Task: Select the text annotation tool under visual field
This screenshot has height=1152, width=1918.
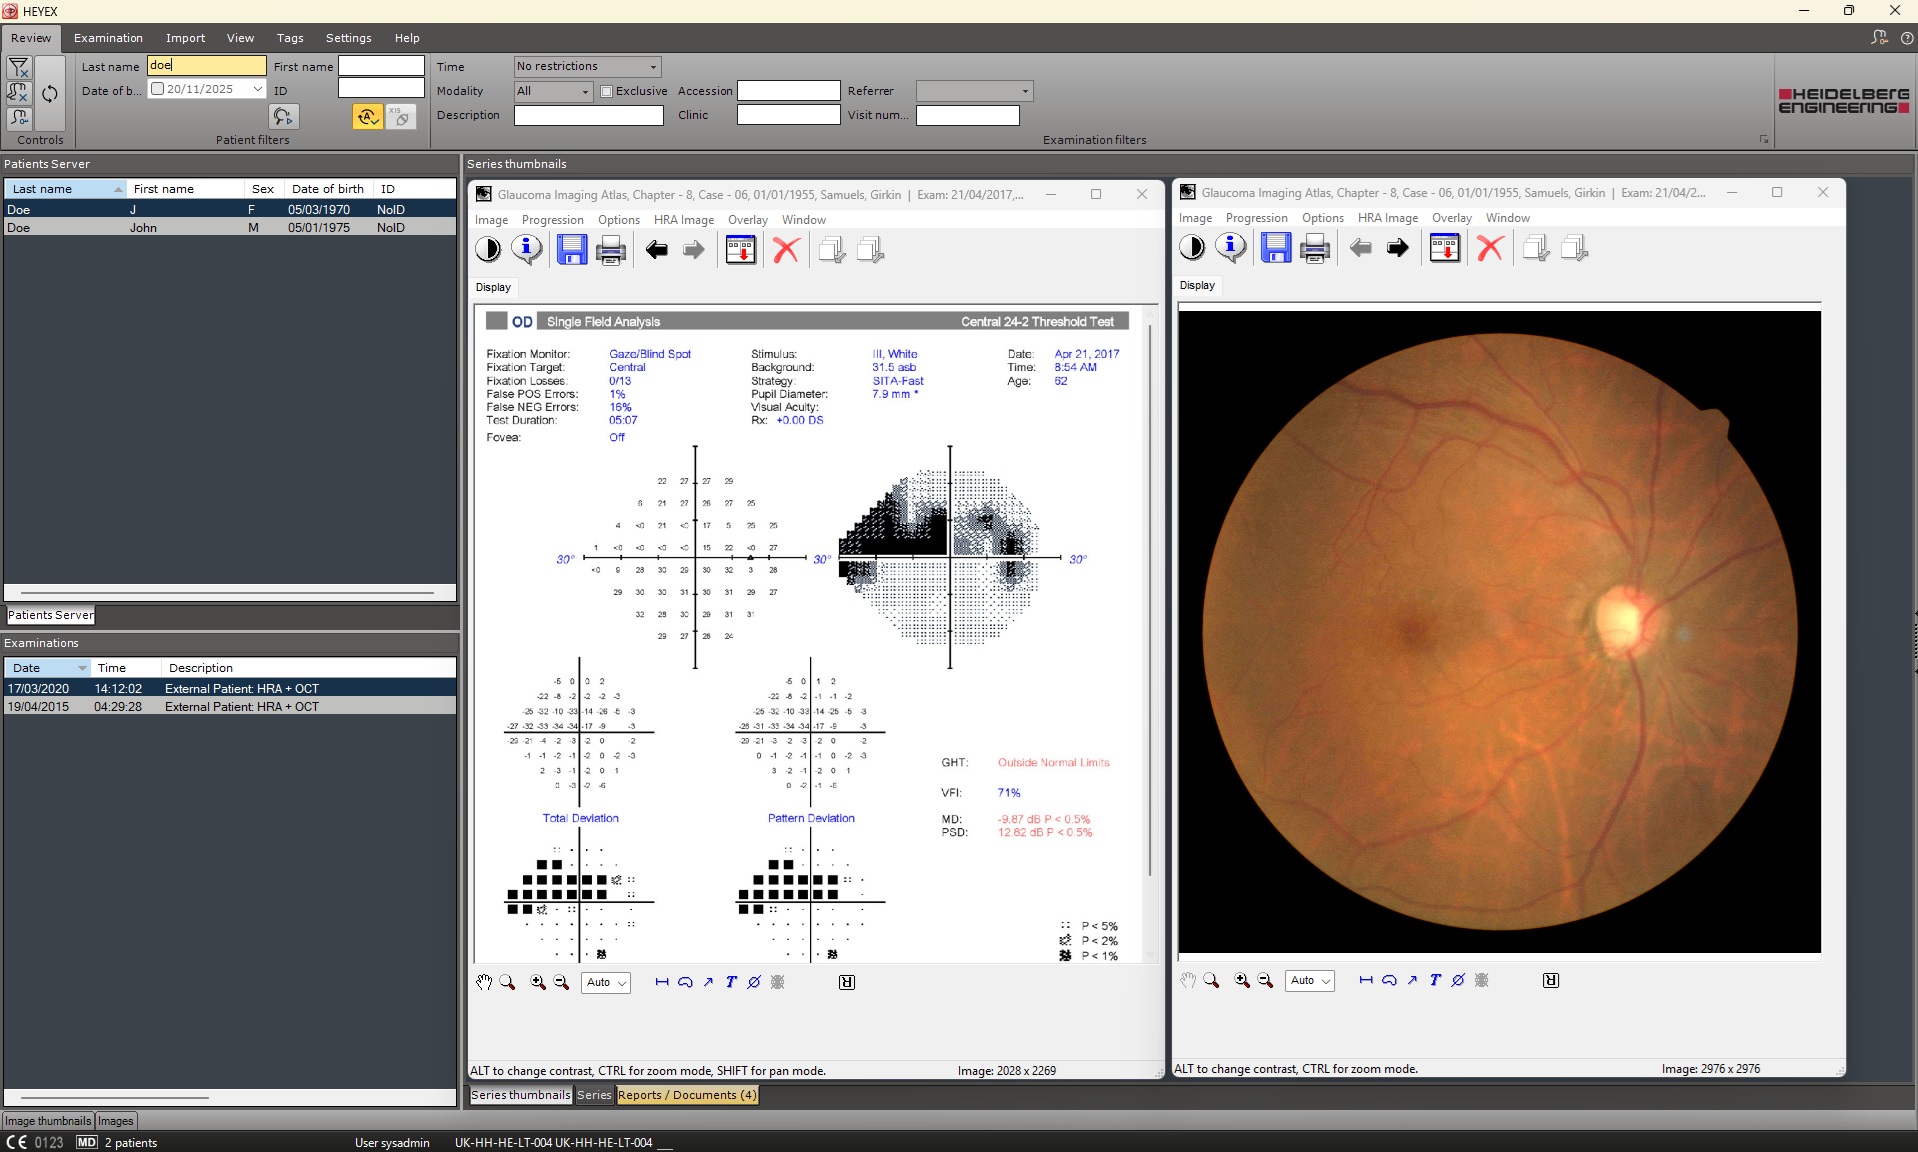Action: point(731,982)
